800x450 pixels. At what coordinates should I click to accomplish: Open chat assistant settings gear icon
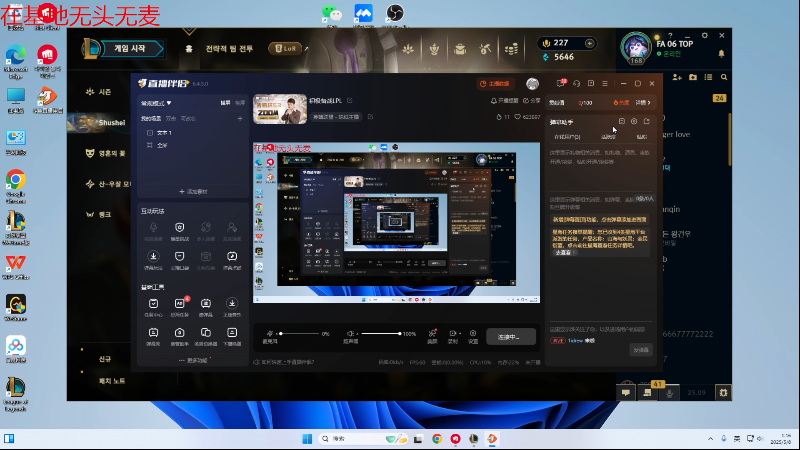[x=634, y=121]
